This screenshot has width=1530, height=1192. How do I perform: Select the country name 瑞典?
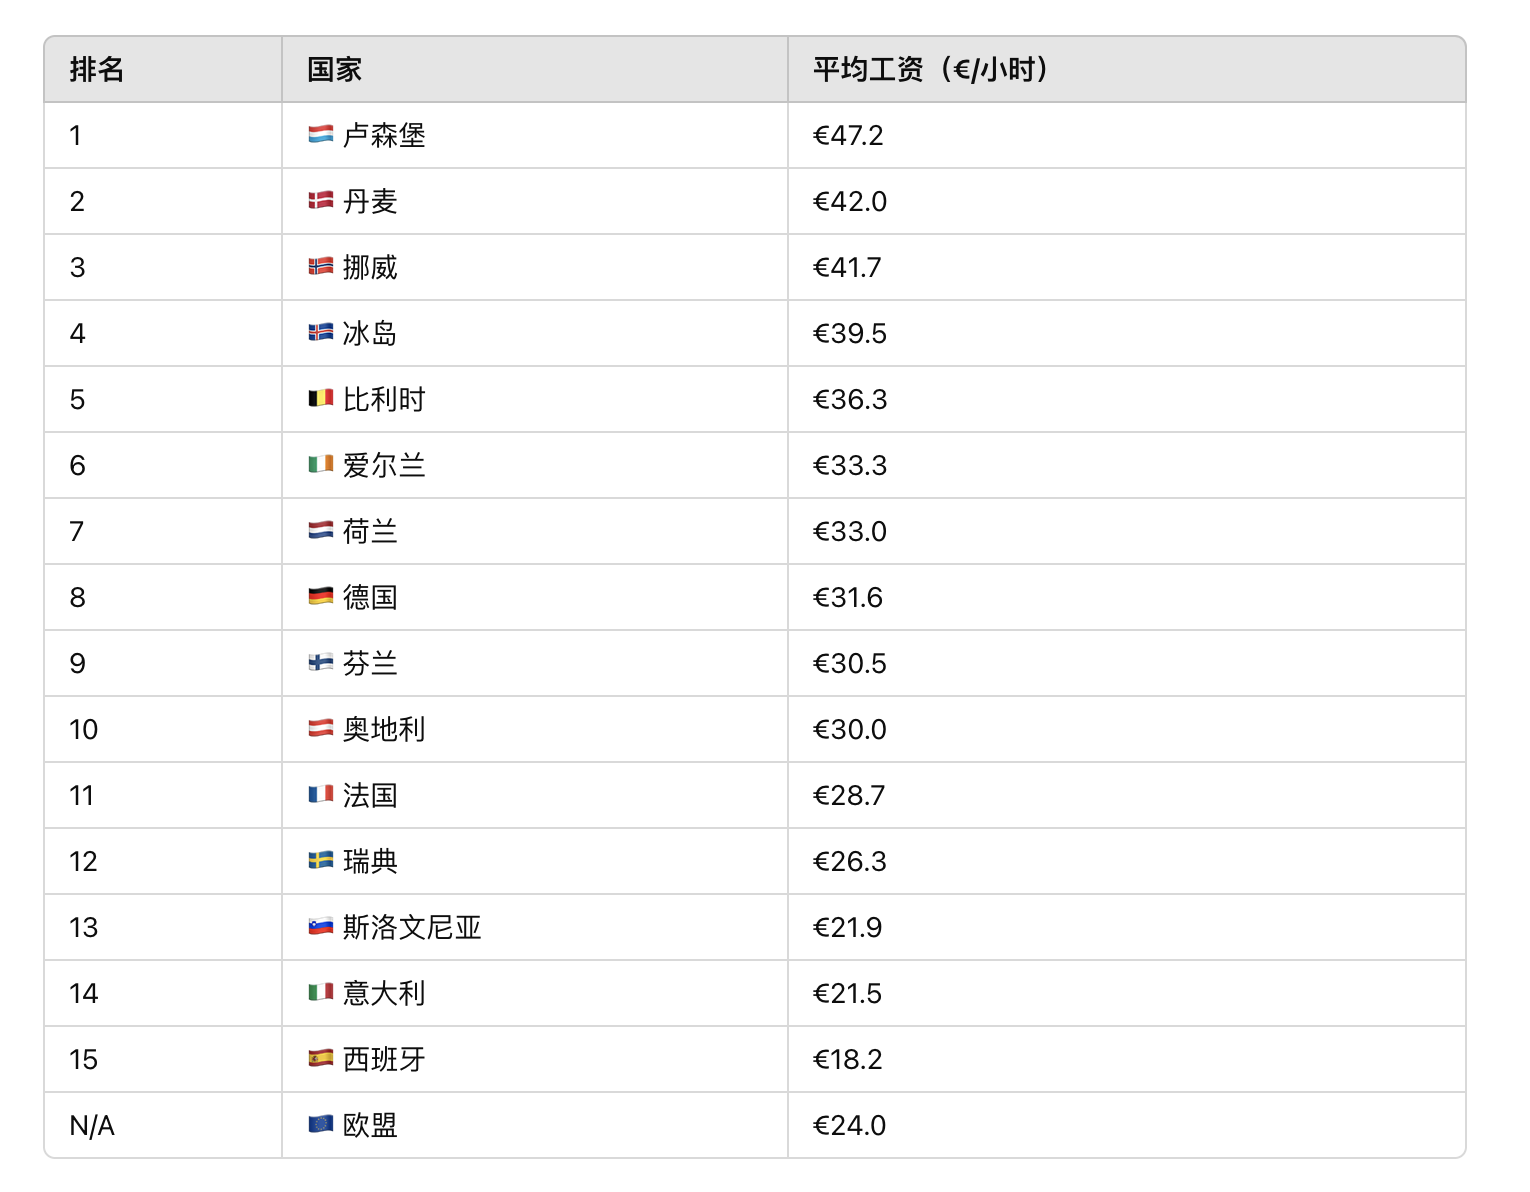(370, 861)
